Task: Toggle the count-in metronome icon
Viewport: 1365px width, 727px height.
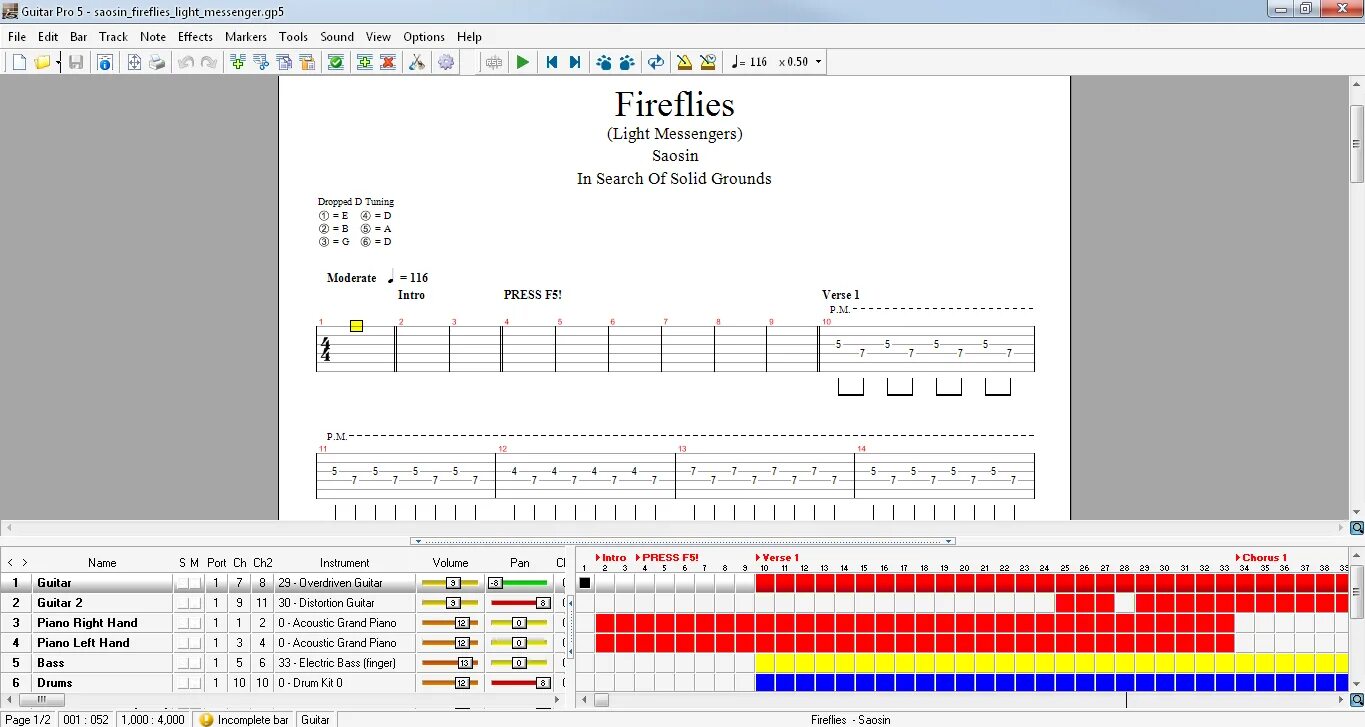Action: 708,62
